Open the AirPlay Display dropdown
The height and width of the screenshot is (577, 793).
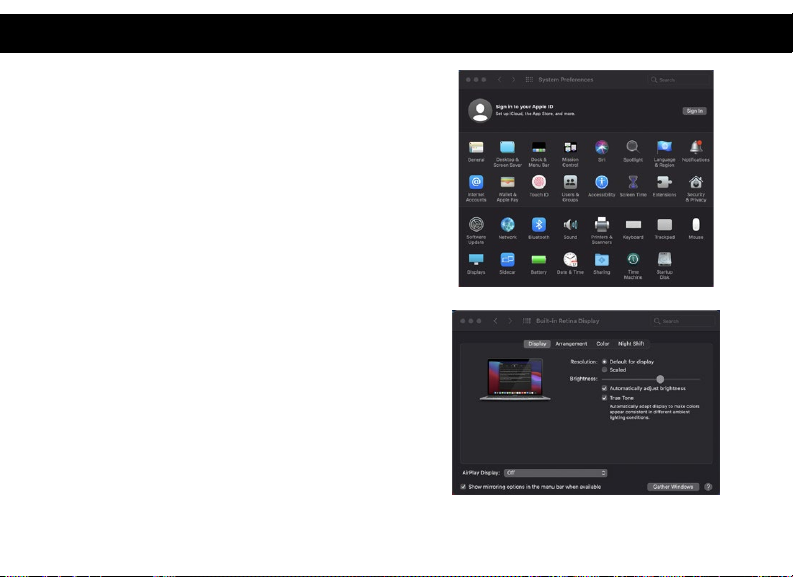pyautogui.click(x=555, y=473)
